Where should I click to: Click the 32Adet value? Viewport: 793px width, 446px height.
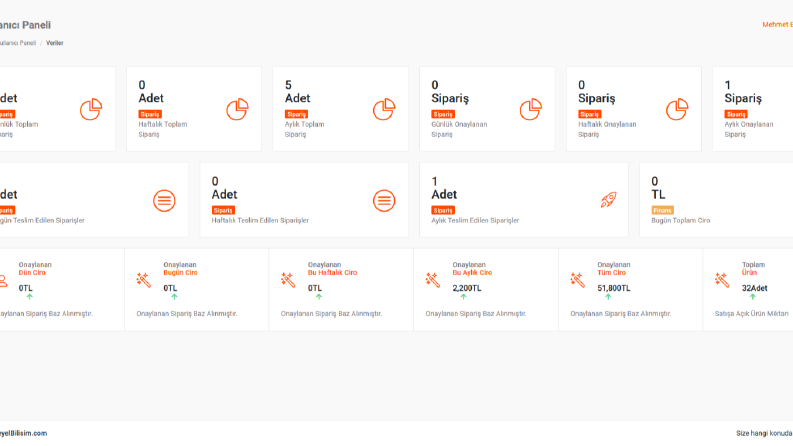tap(755, 288)
